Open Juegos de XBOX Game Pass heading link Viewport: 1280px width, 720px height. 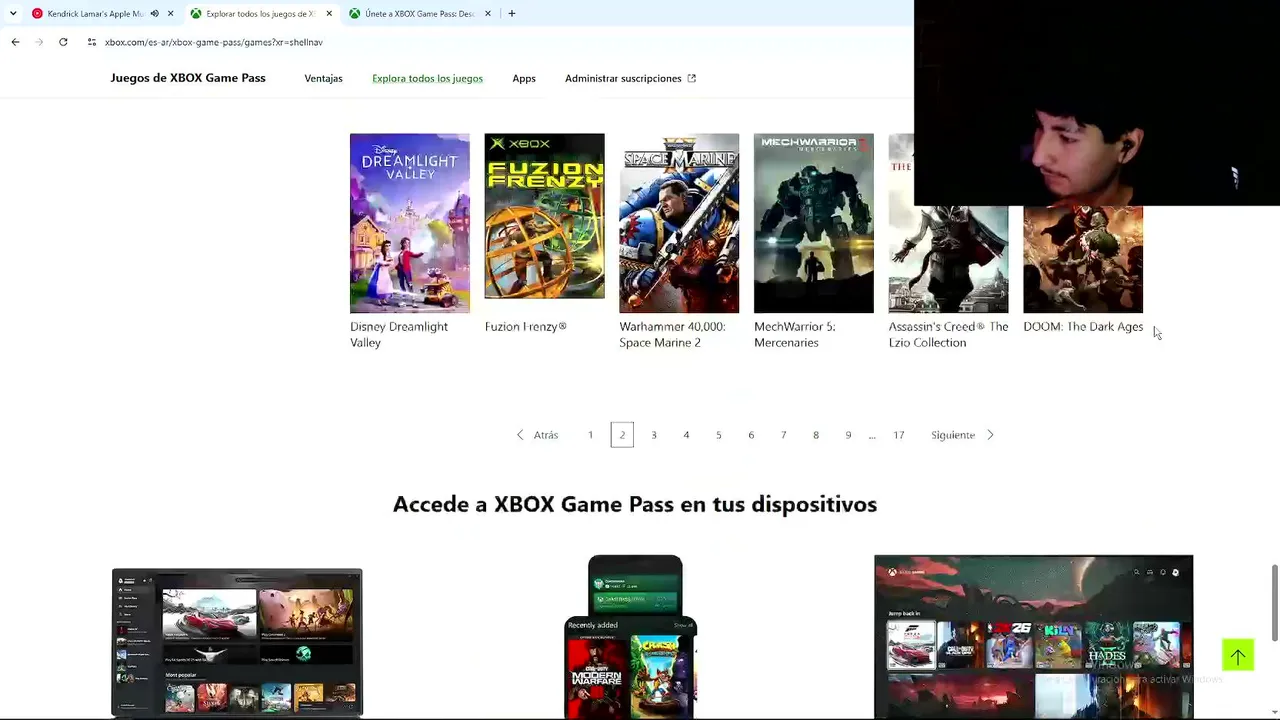tap(188, 78)
